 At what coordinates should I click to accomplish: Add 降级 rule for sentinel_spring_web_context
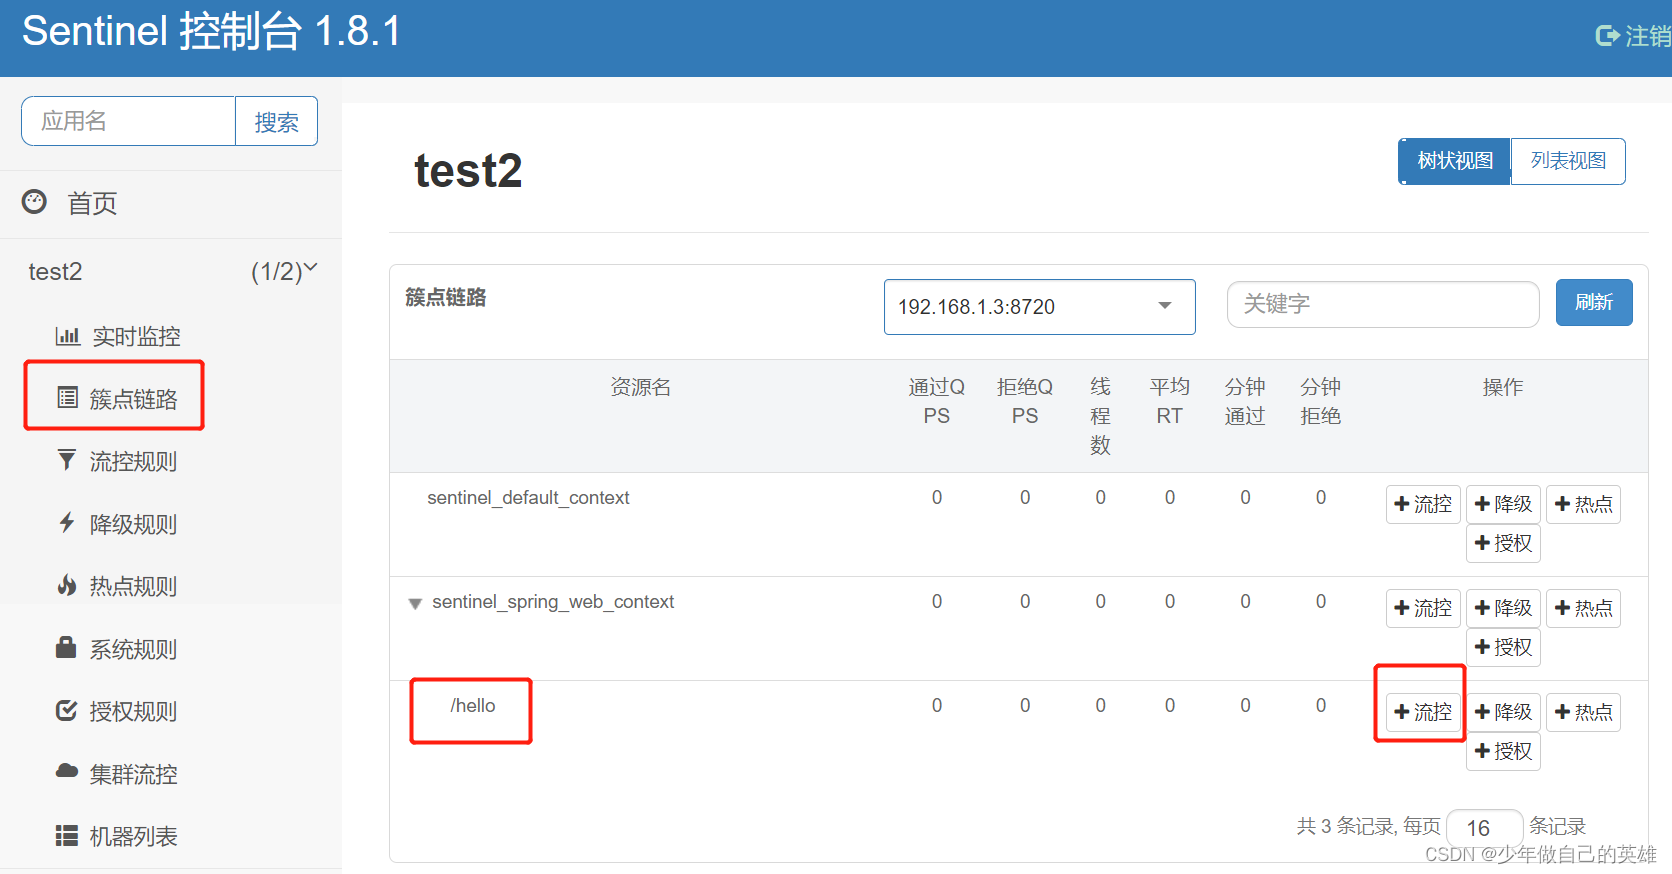[1503, 608]
